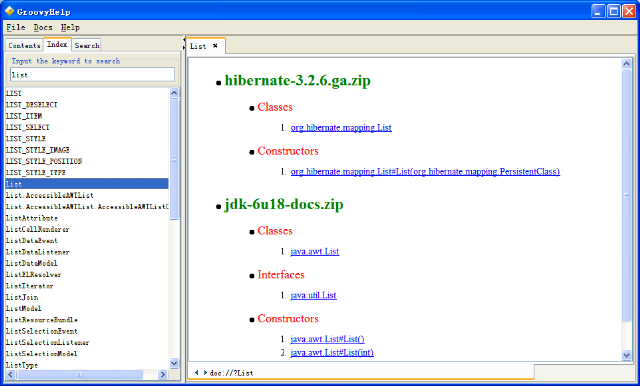This screenshot has width=640, height=386.
Task: Switch to the Search tab
Action: (87, 45)
